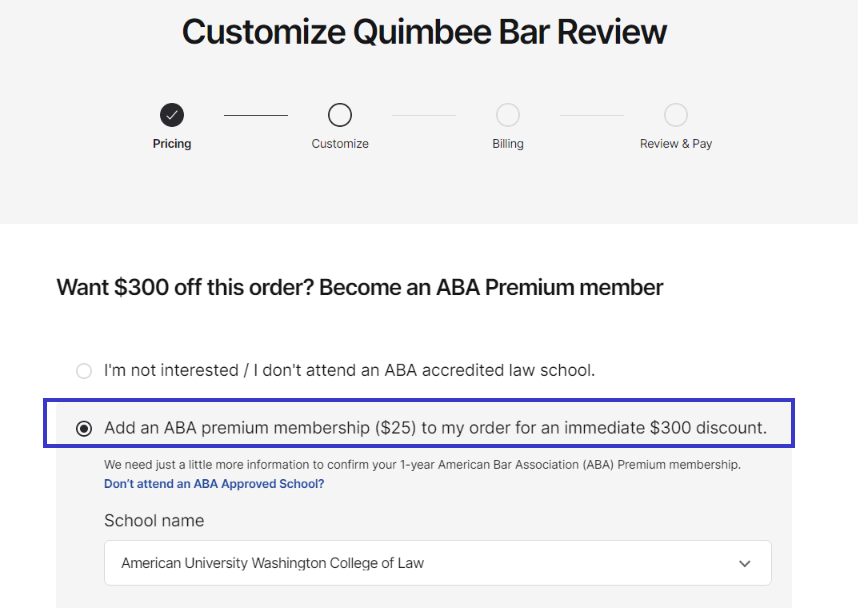Click the Customize step circle indicator
The width and height of the screenshot is (858, 608).
[340, 115]
